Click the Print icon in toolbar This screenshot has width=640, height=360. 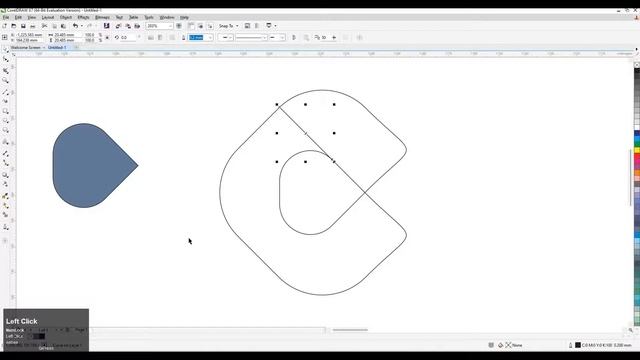pos(33,26)
